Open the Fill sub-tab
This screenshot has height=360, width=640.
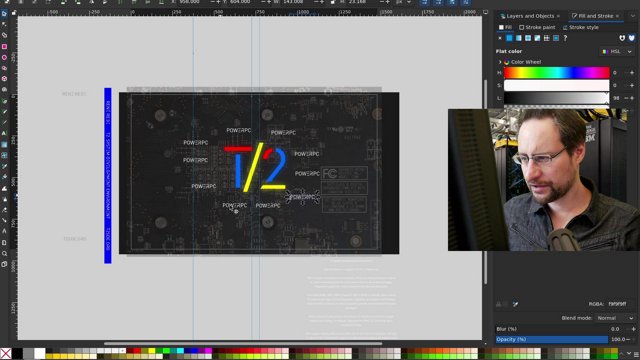505,27
